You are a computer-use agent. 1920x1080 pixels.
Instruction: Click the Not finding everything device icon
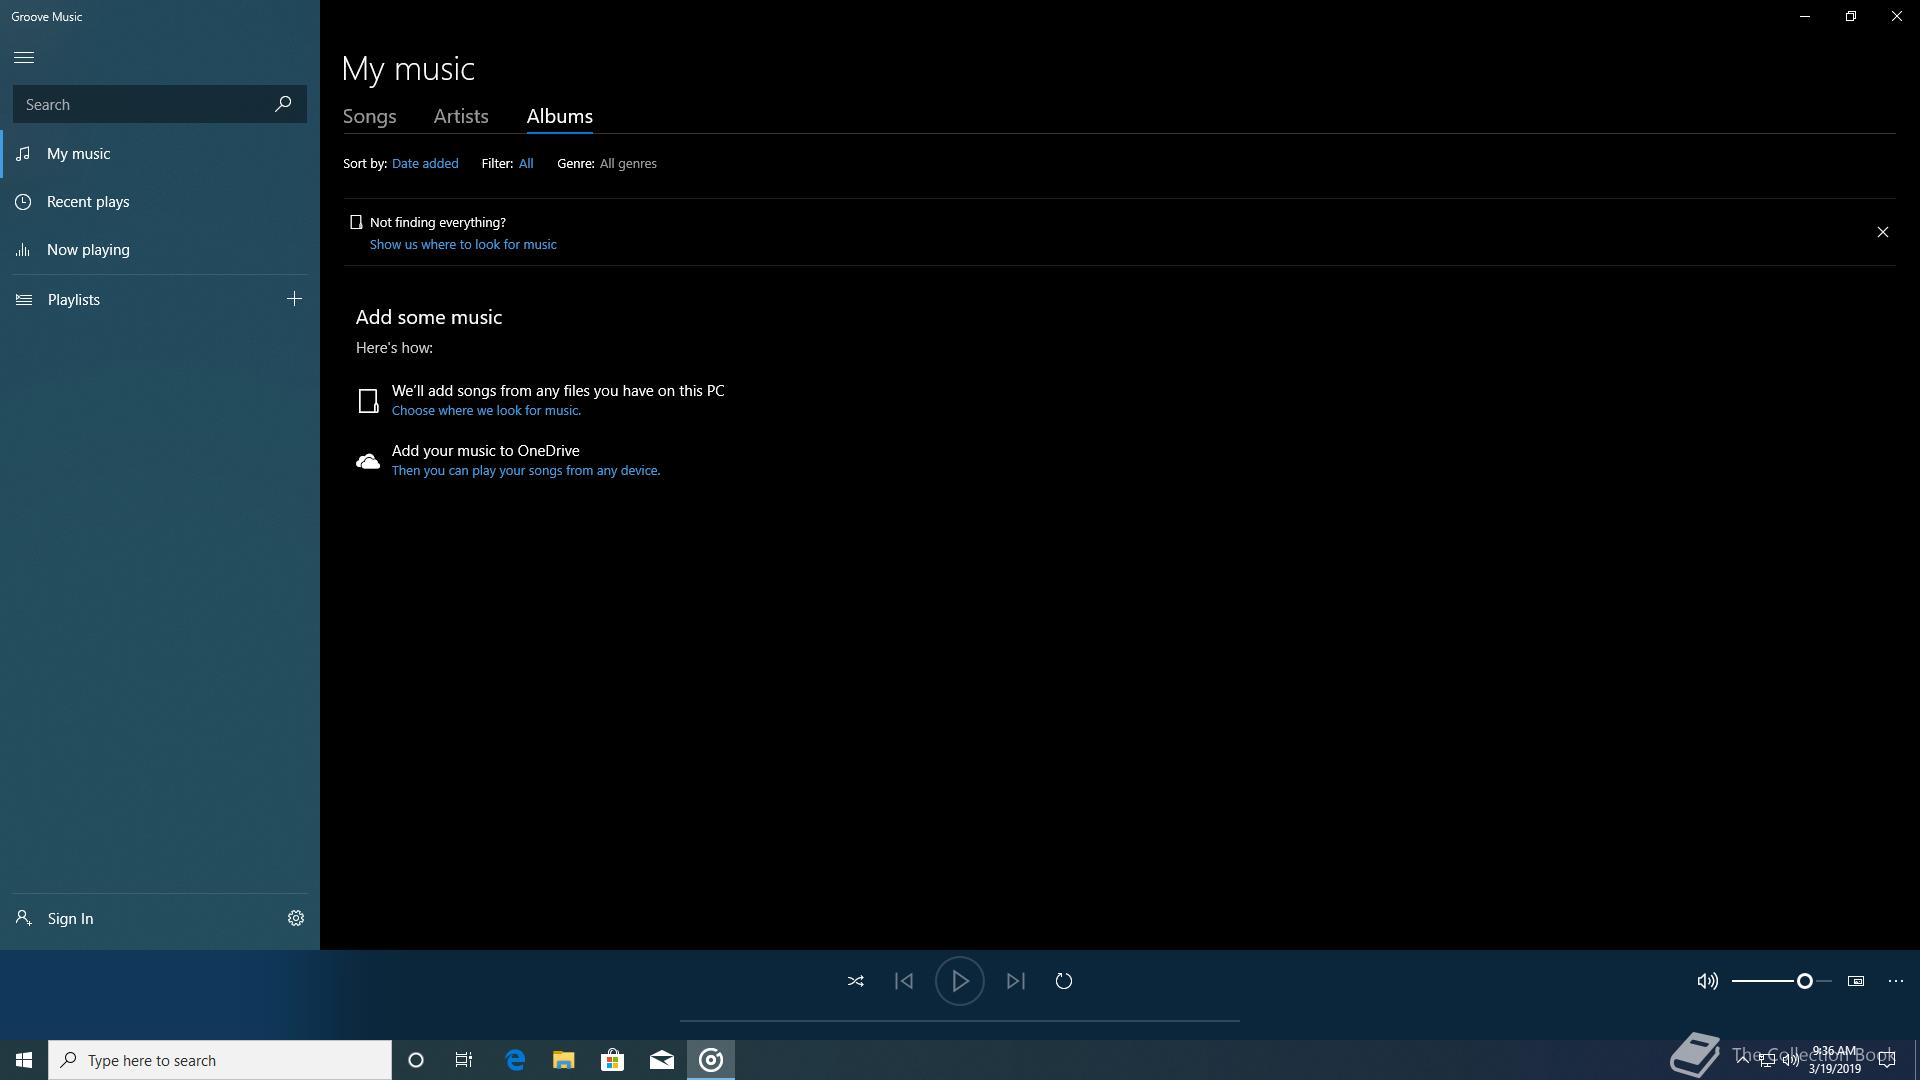356,222
